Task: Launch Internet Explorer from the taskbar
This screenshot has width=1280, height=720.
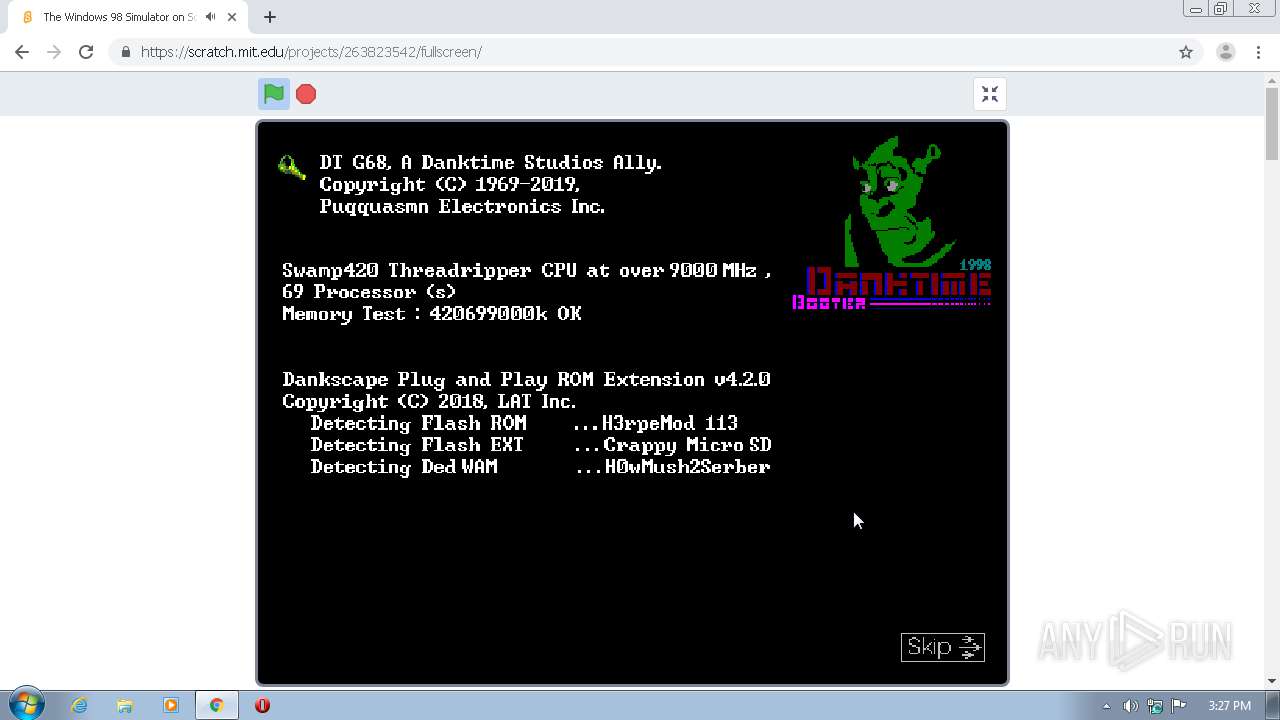Action: click(79, 705)
